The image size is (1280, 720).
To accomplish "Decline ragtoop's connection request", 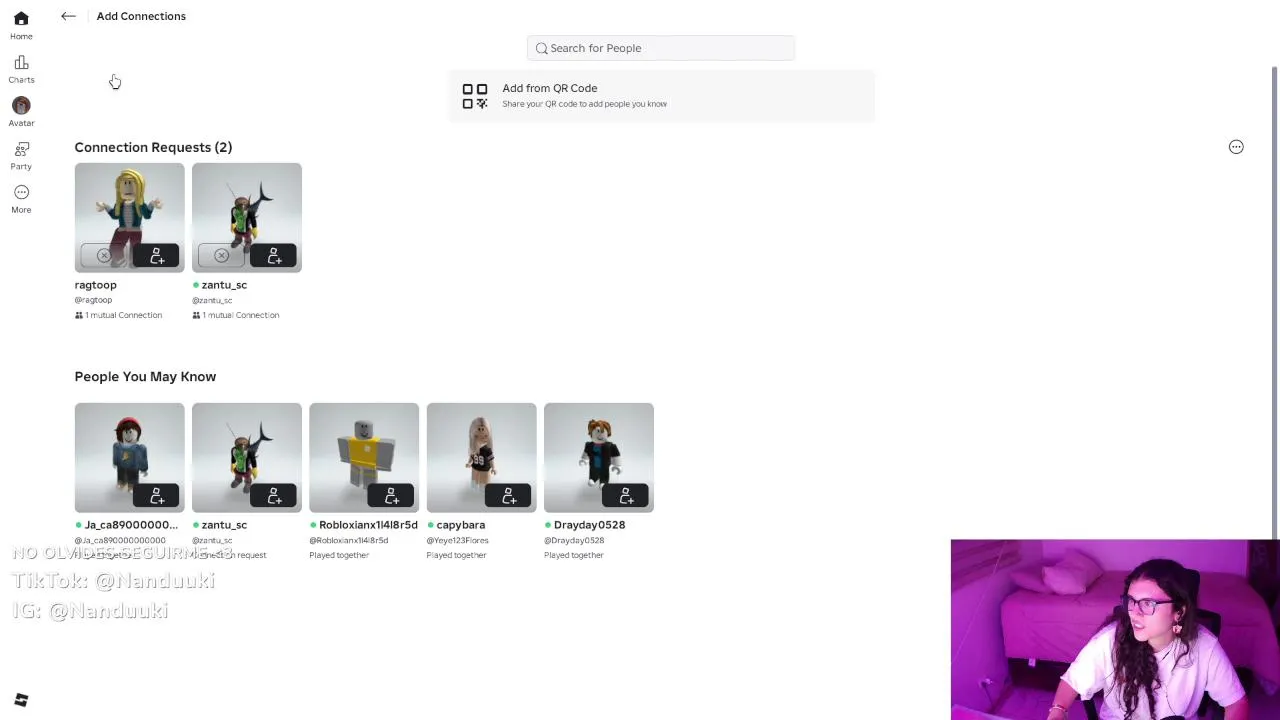I will [x=104, y=256].
